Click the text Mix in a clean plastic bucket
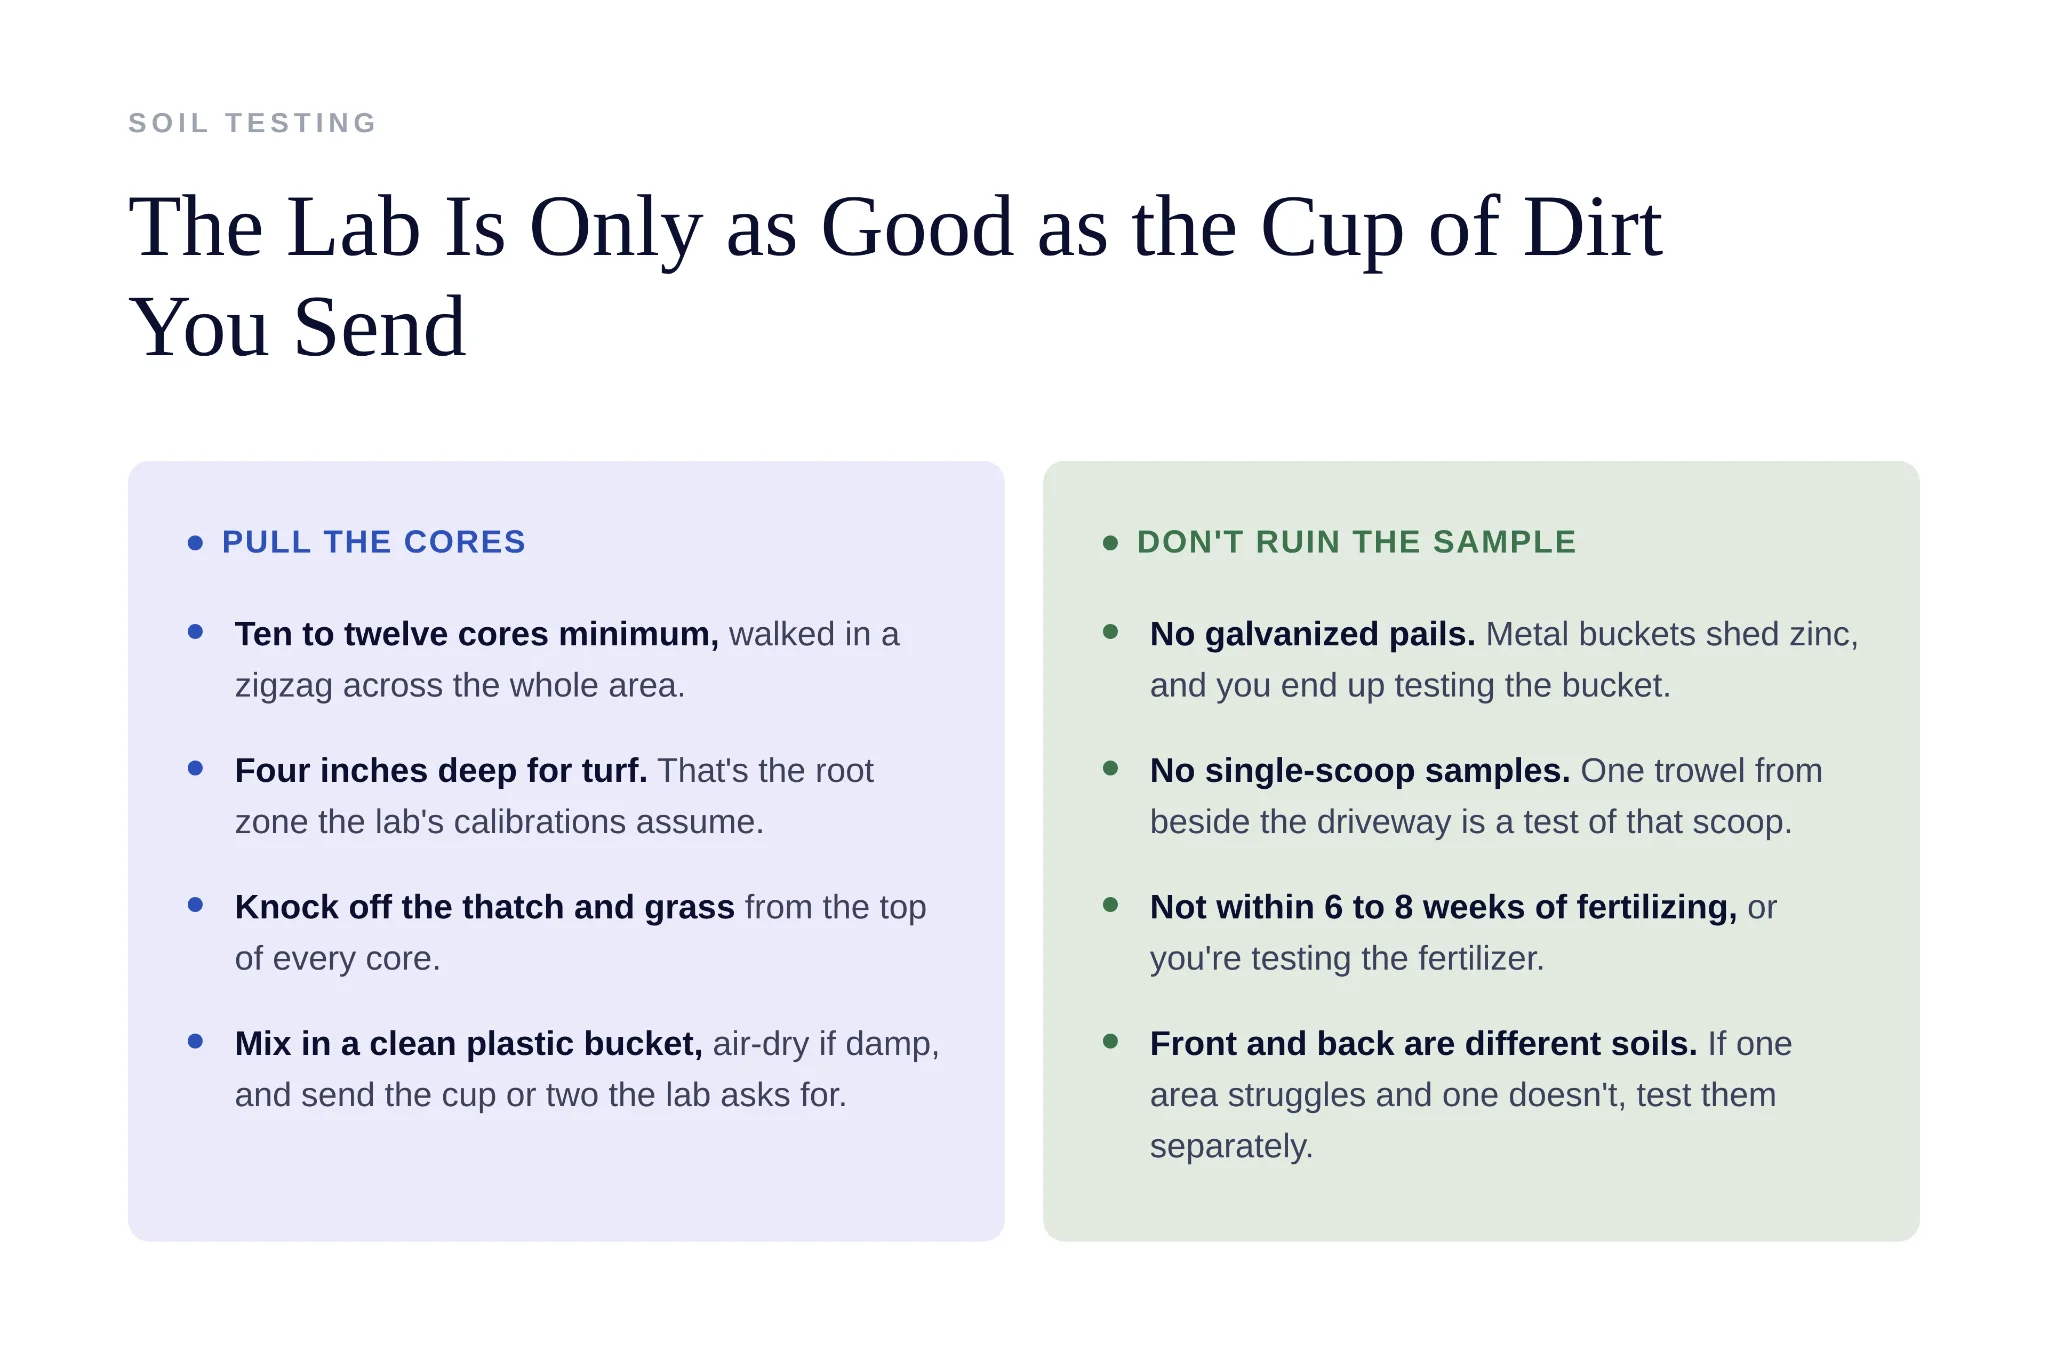Image resolution: width=2048 pixels, height=1359 pixels. point(469,1044)
